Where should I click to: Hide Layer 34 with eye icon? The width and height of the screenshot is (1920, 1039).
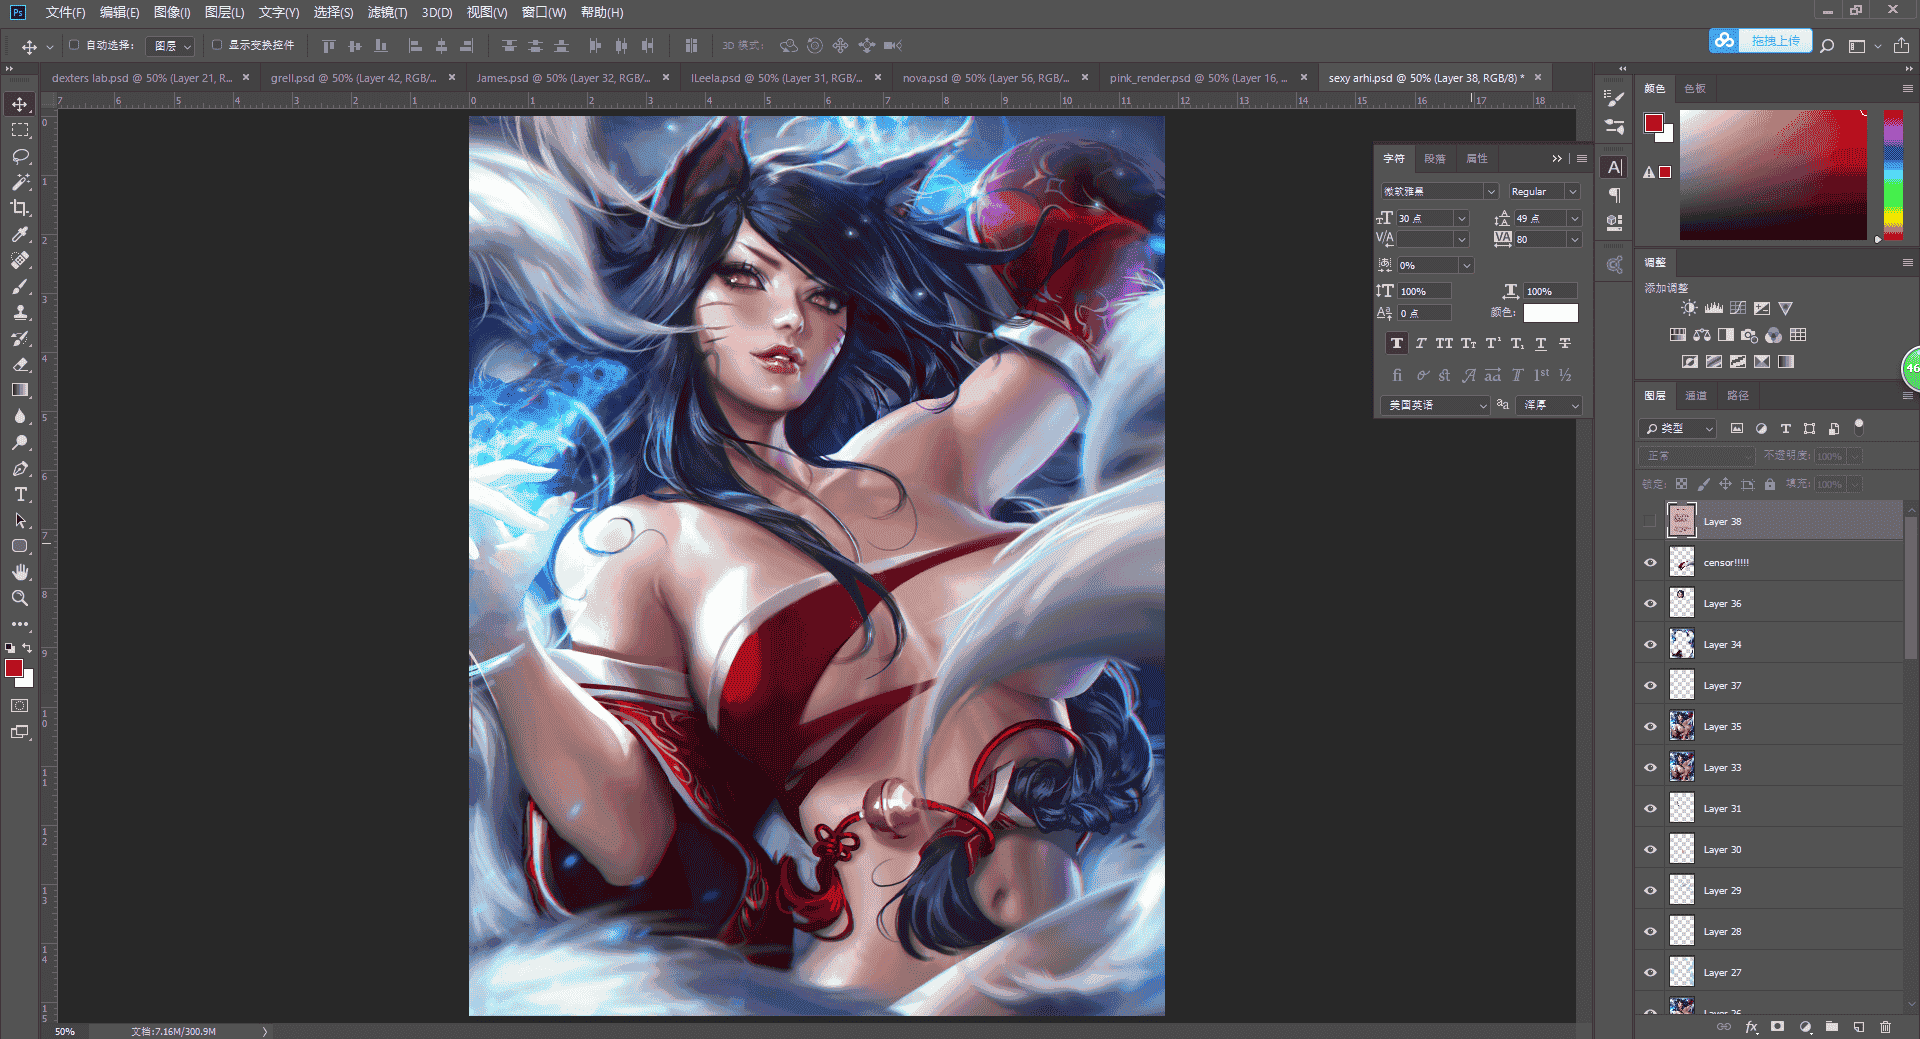(1650, 644)
